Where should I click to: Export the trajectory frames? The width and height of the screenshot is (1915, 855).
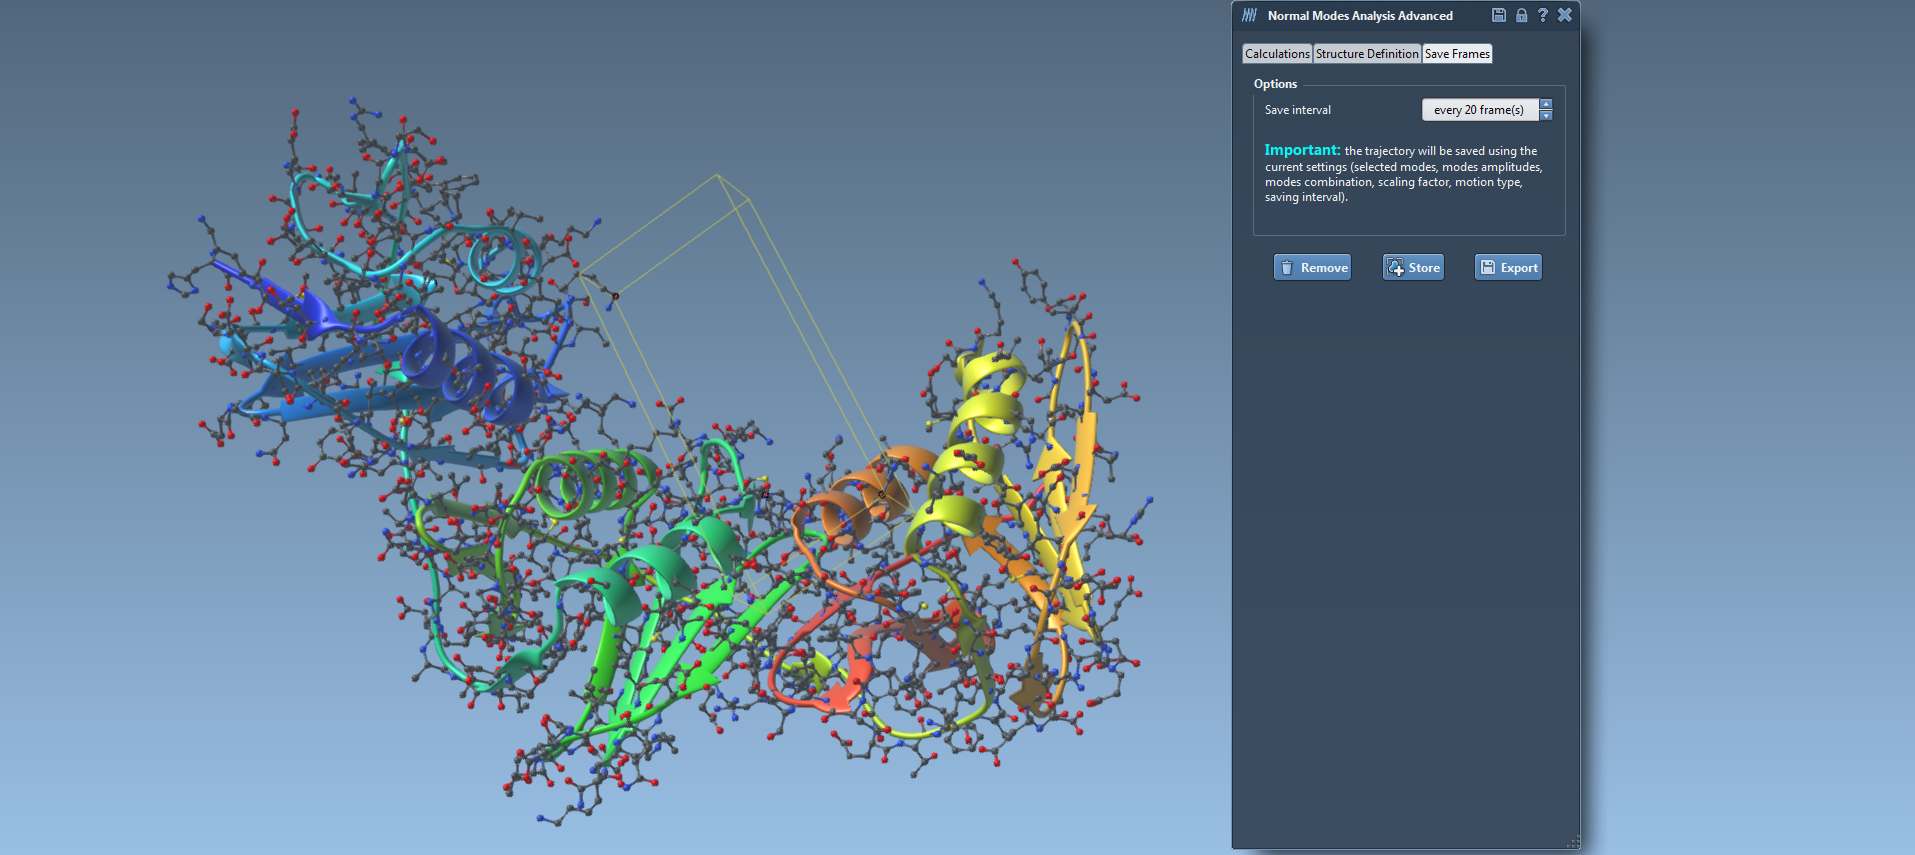(x=1508, y=267)
